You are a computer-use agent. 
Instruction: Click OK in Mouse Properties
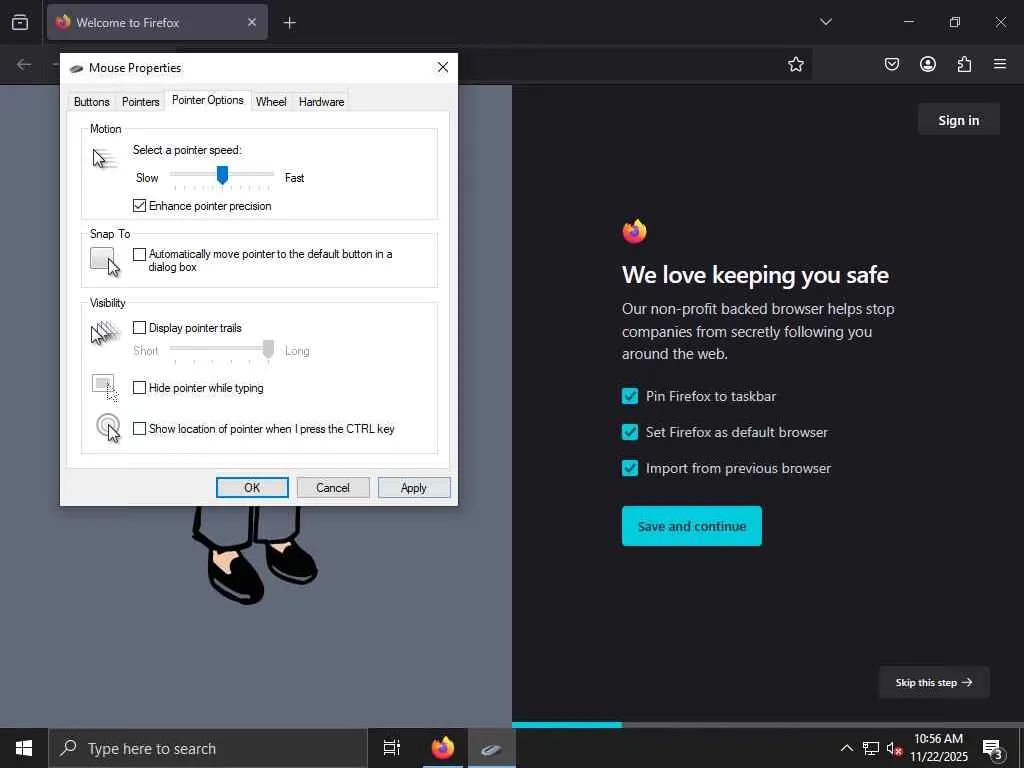pyautogui.click(x=252, y=487)
